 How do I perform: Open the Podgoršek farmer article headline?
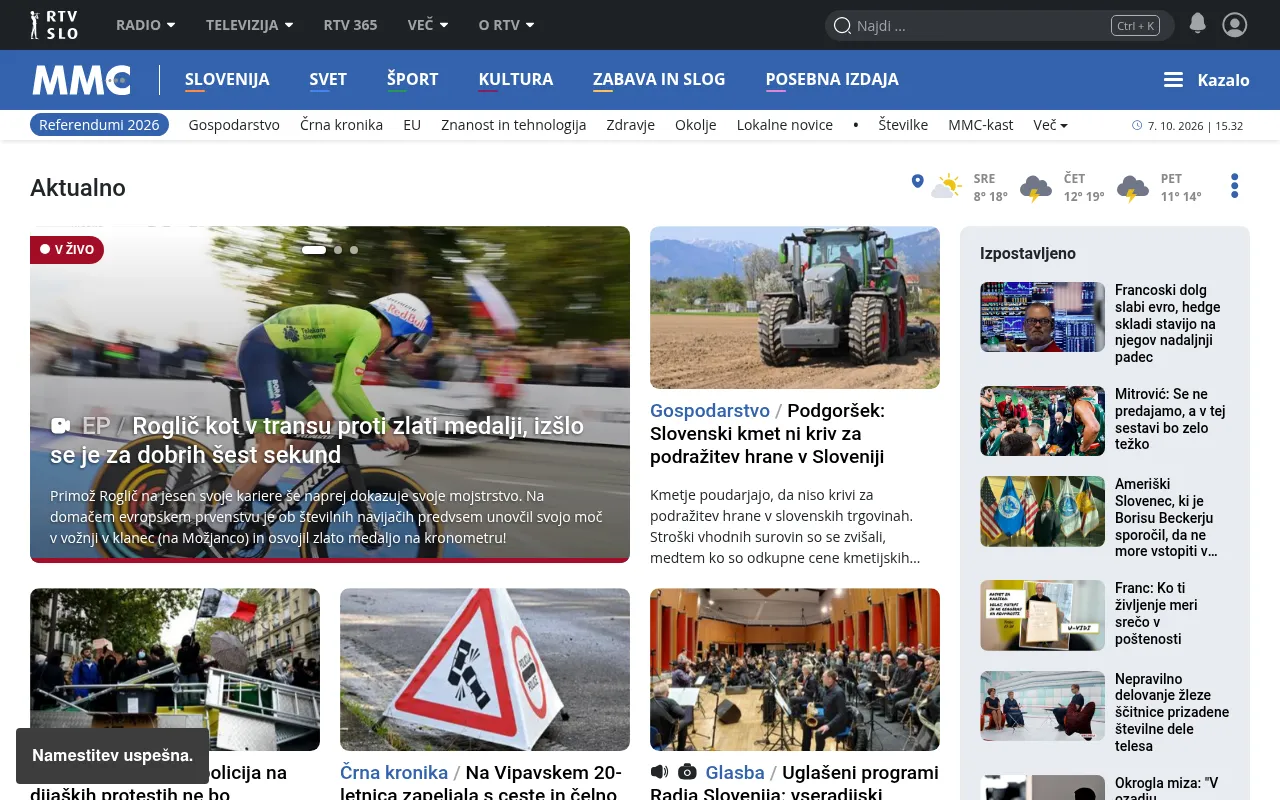coord(768,434)
